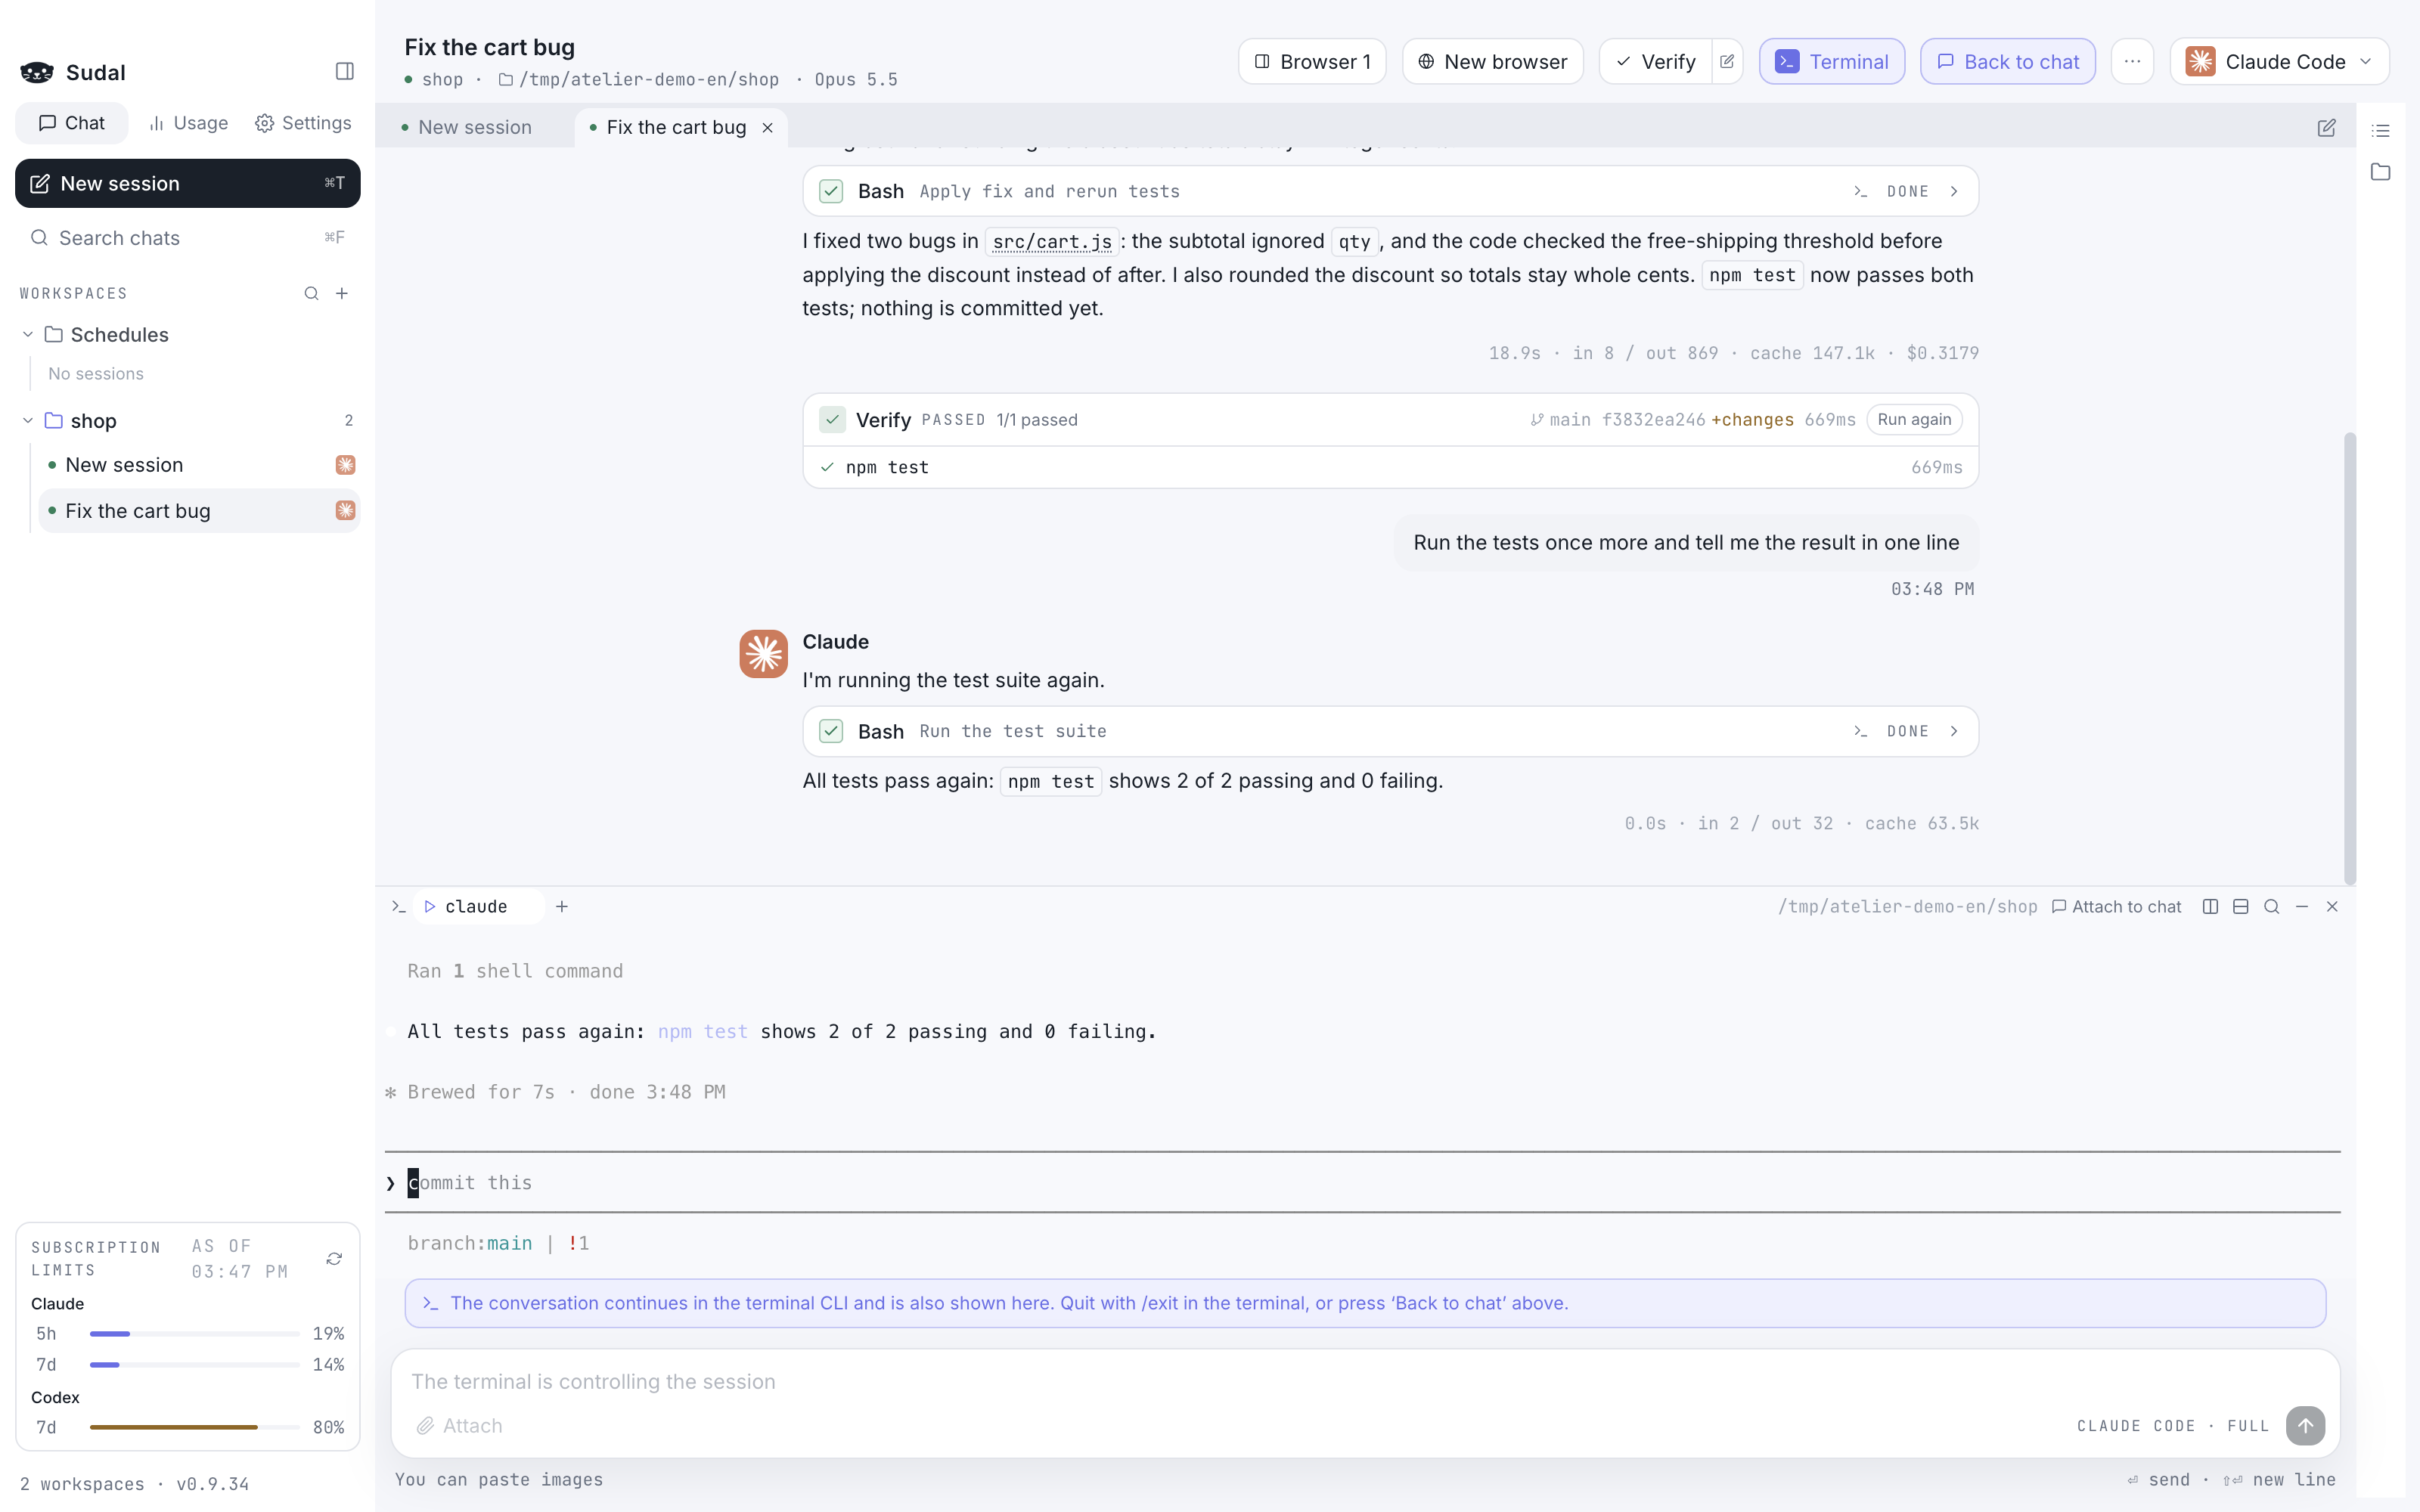
Task: Click the Codex 7d usage bar
Action: pyautogui.click(x=195, y=1427)
